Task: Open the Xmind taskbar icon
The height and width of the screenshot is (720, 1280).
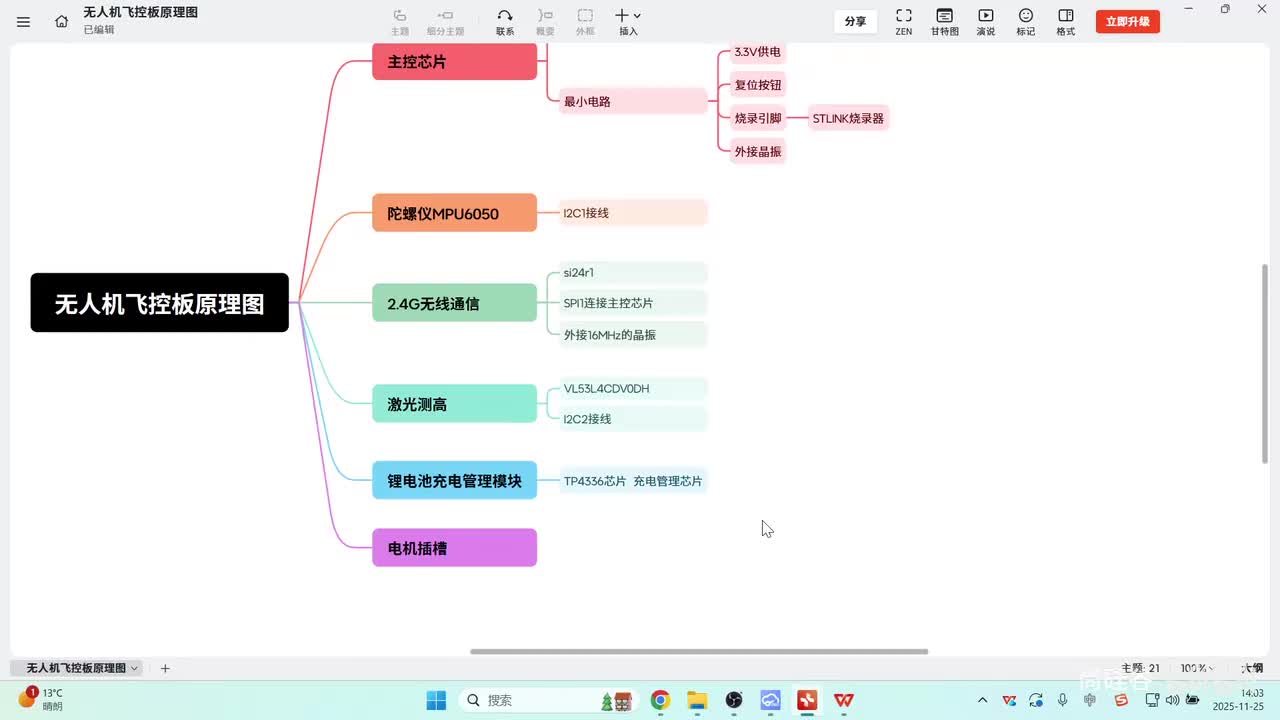Action: coord(807,700)
